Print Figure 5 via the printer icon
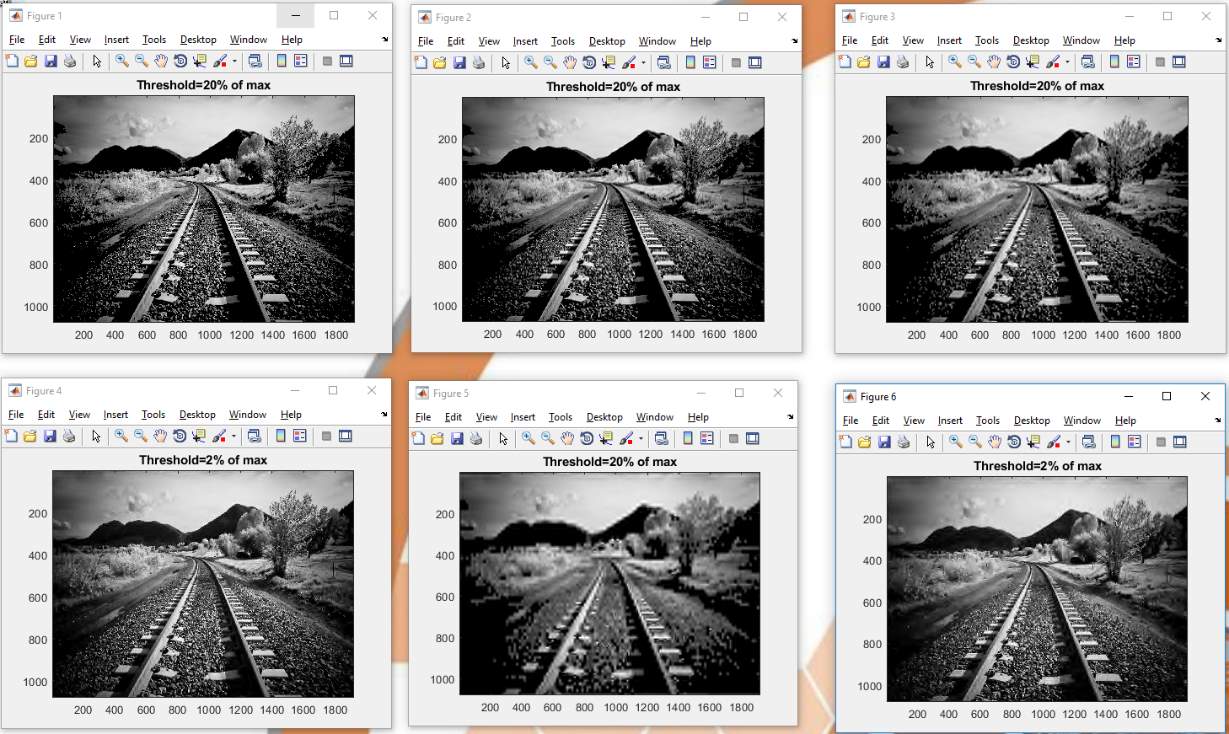Viewport: 1229px width, 734px height. click(x=476, y=438)
